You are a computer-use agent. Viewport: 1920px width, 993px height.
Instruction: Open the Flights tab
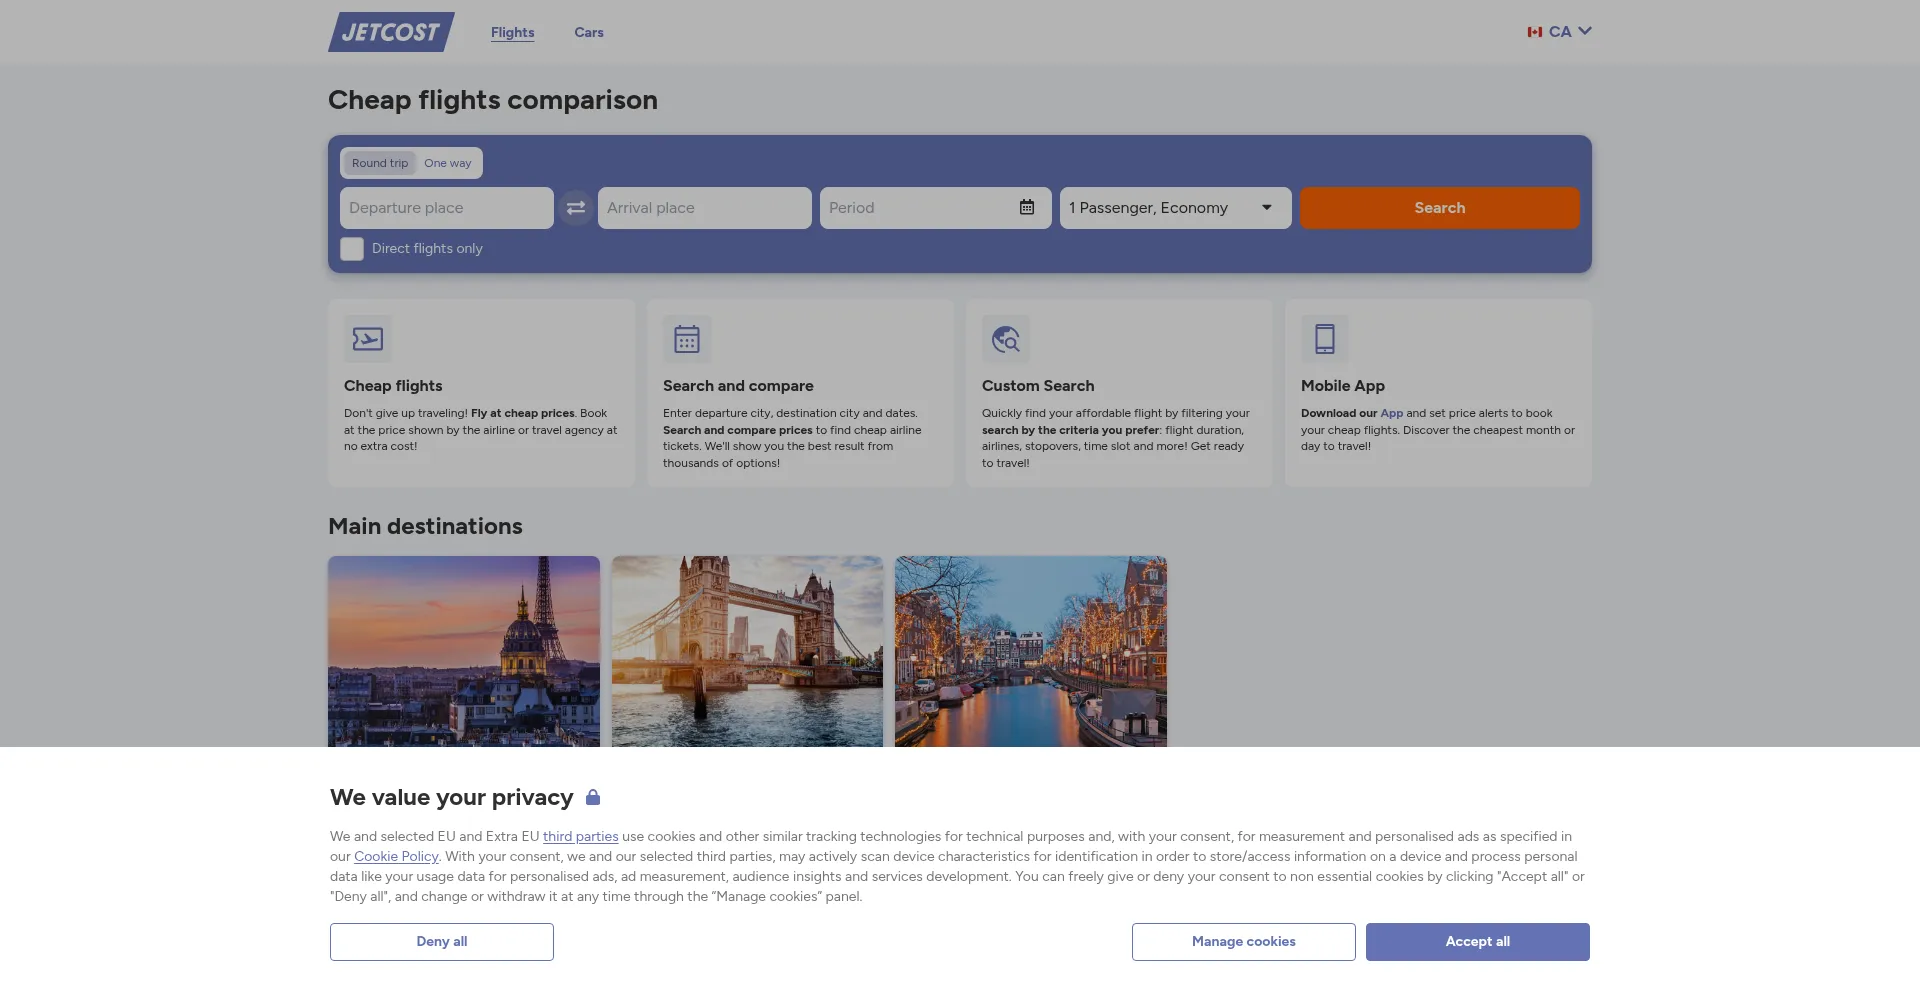click(x=512, y=32)
